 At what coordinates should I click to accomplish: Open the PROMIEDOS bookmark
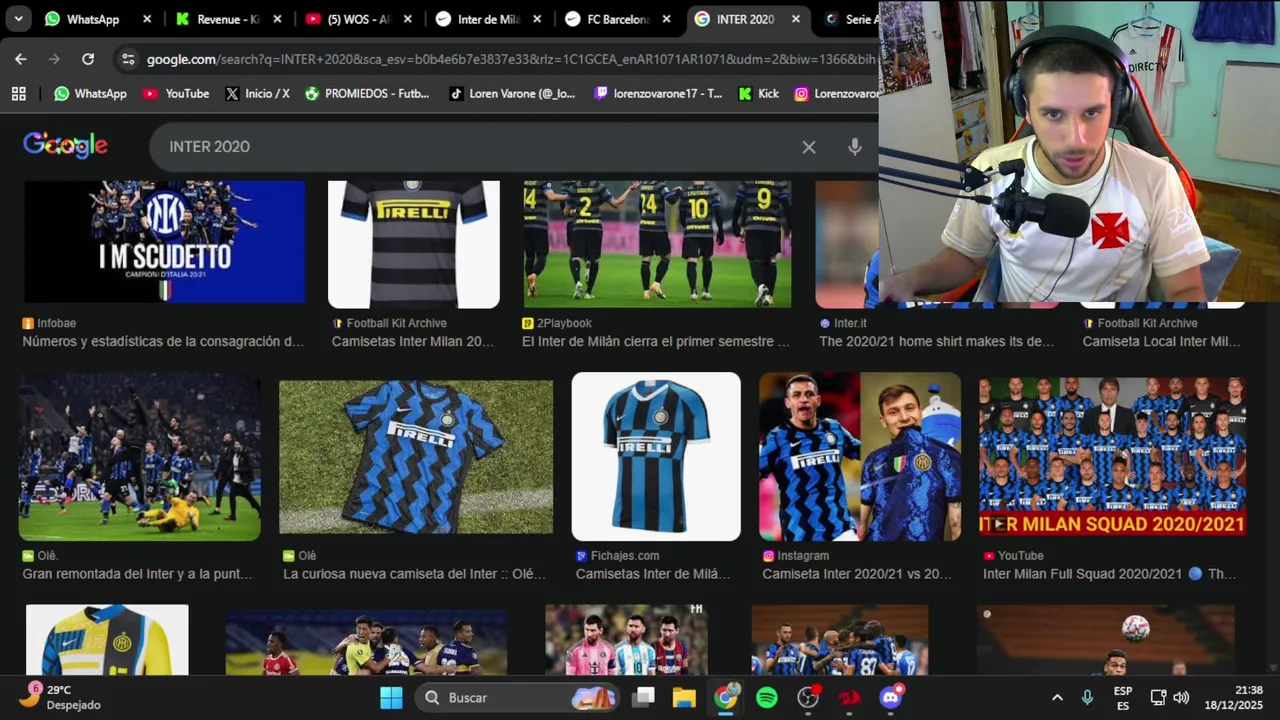click(x=366, y=93)
